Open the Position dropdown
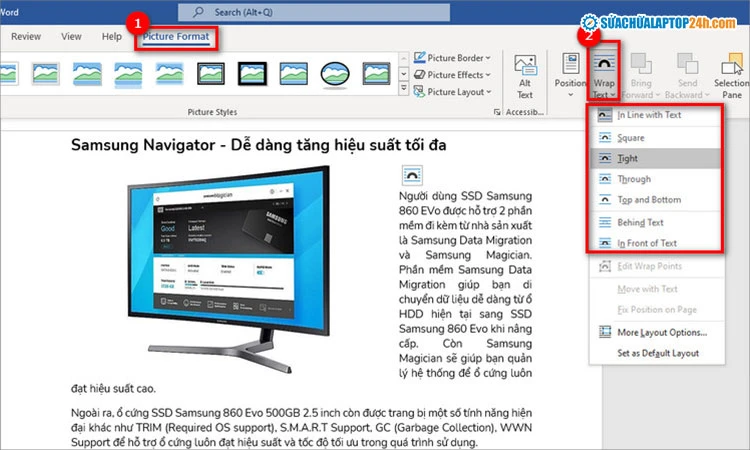750x450 pixels. click(570, 76)
